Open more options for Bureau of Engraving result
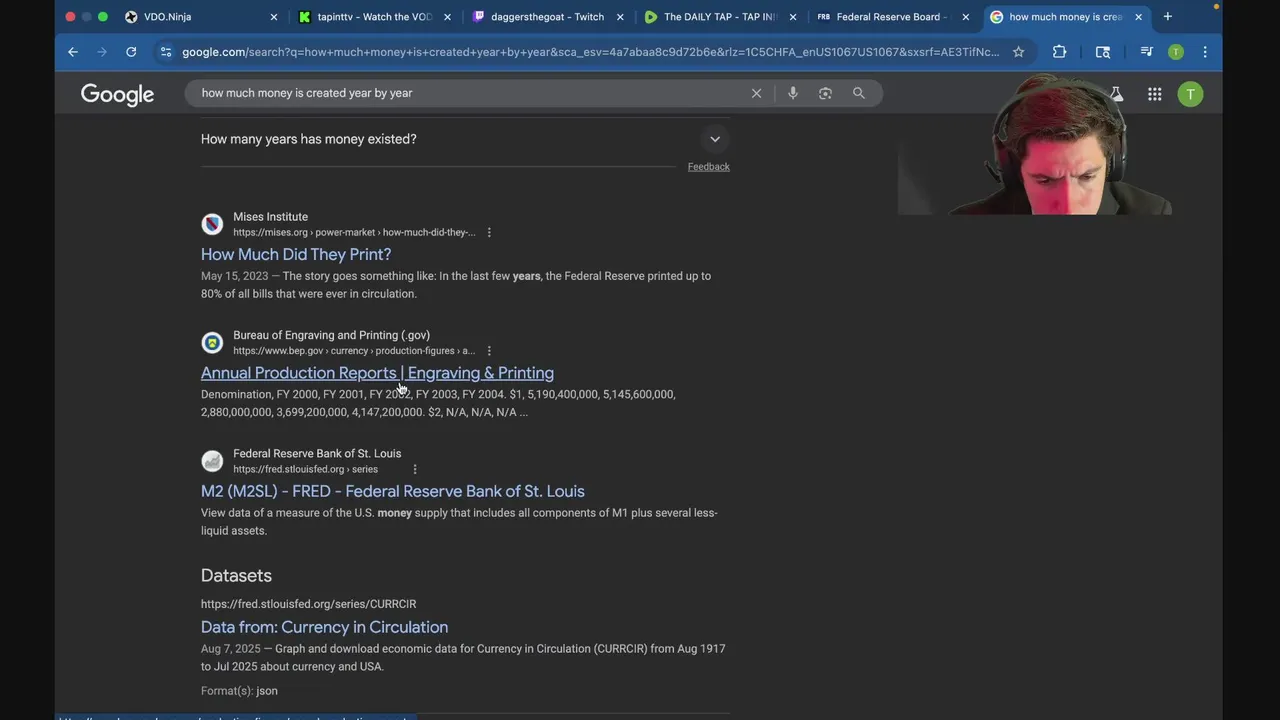Screen dimensions: 1280x720 (489, 351)
